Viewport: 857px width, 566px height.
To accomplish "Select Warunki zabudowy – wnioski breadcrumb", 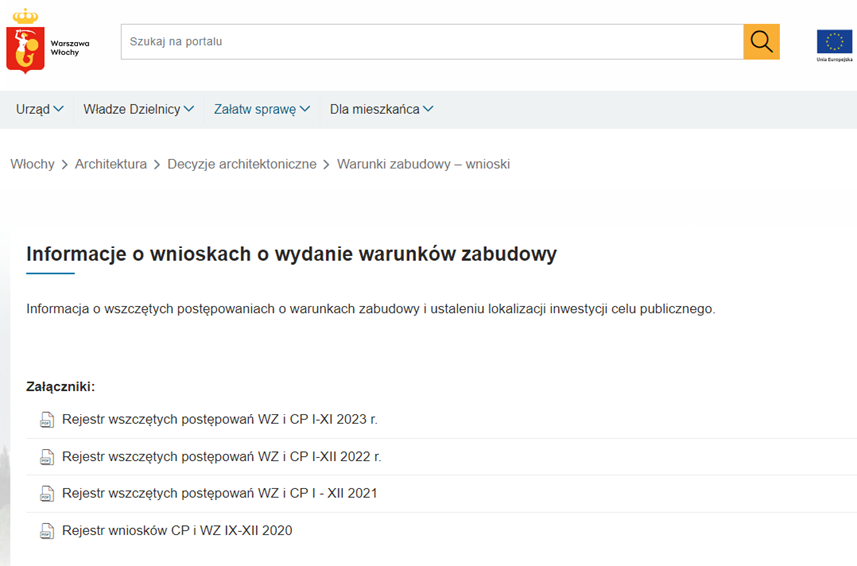I will tap(423, 164).
